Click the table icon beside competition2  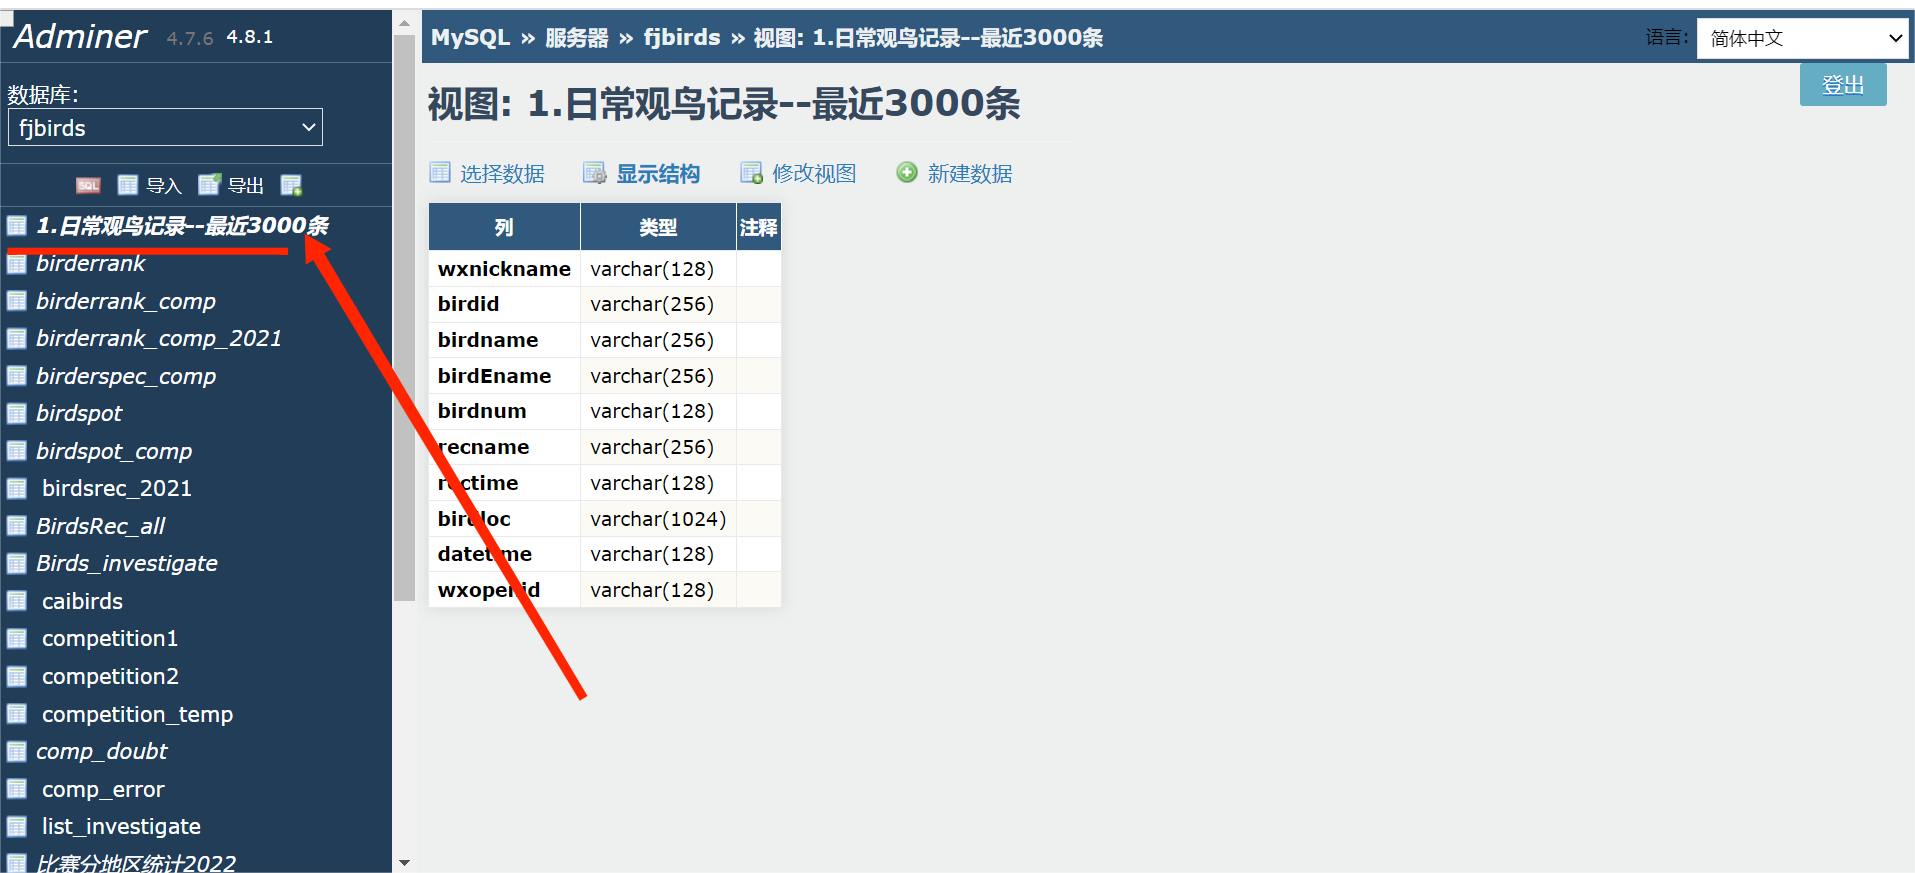coord(17,677)
